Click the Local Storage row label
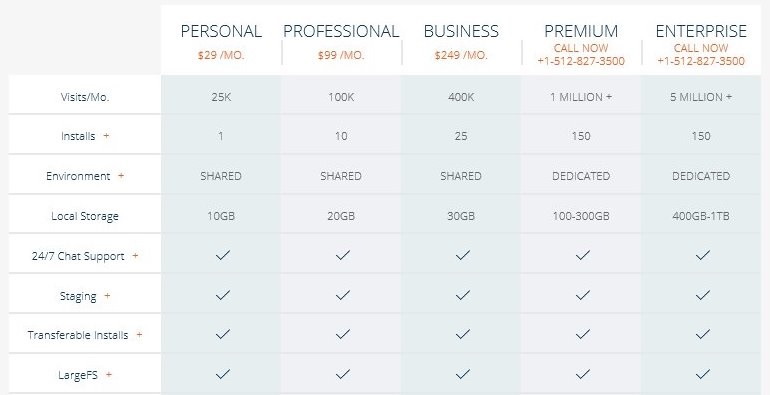The image size is (770, 395). coord(85,216)
